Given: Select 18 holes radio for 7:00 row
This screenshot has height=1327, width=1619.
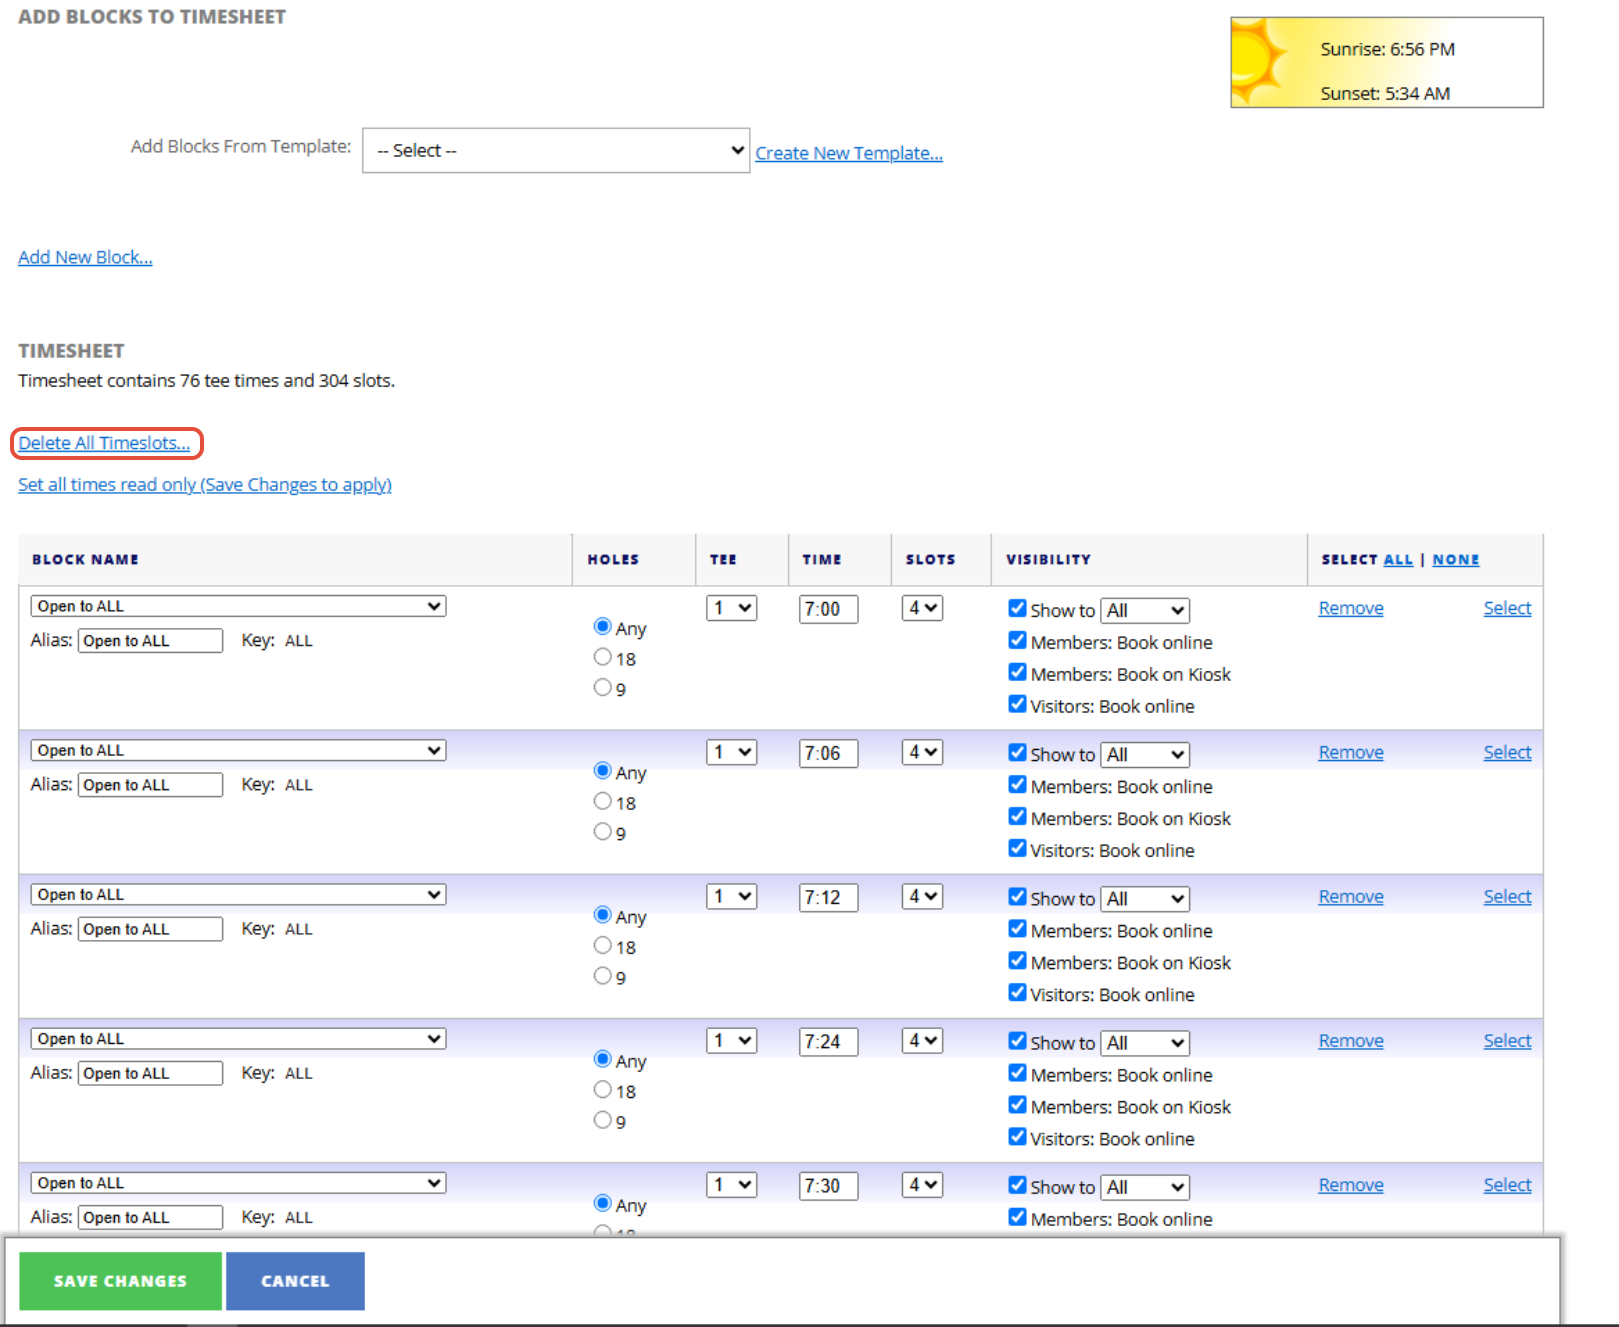Looking at the screenshot, I should 603,657.
